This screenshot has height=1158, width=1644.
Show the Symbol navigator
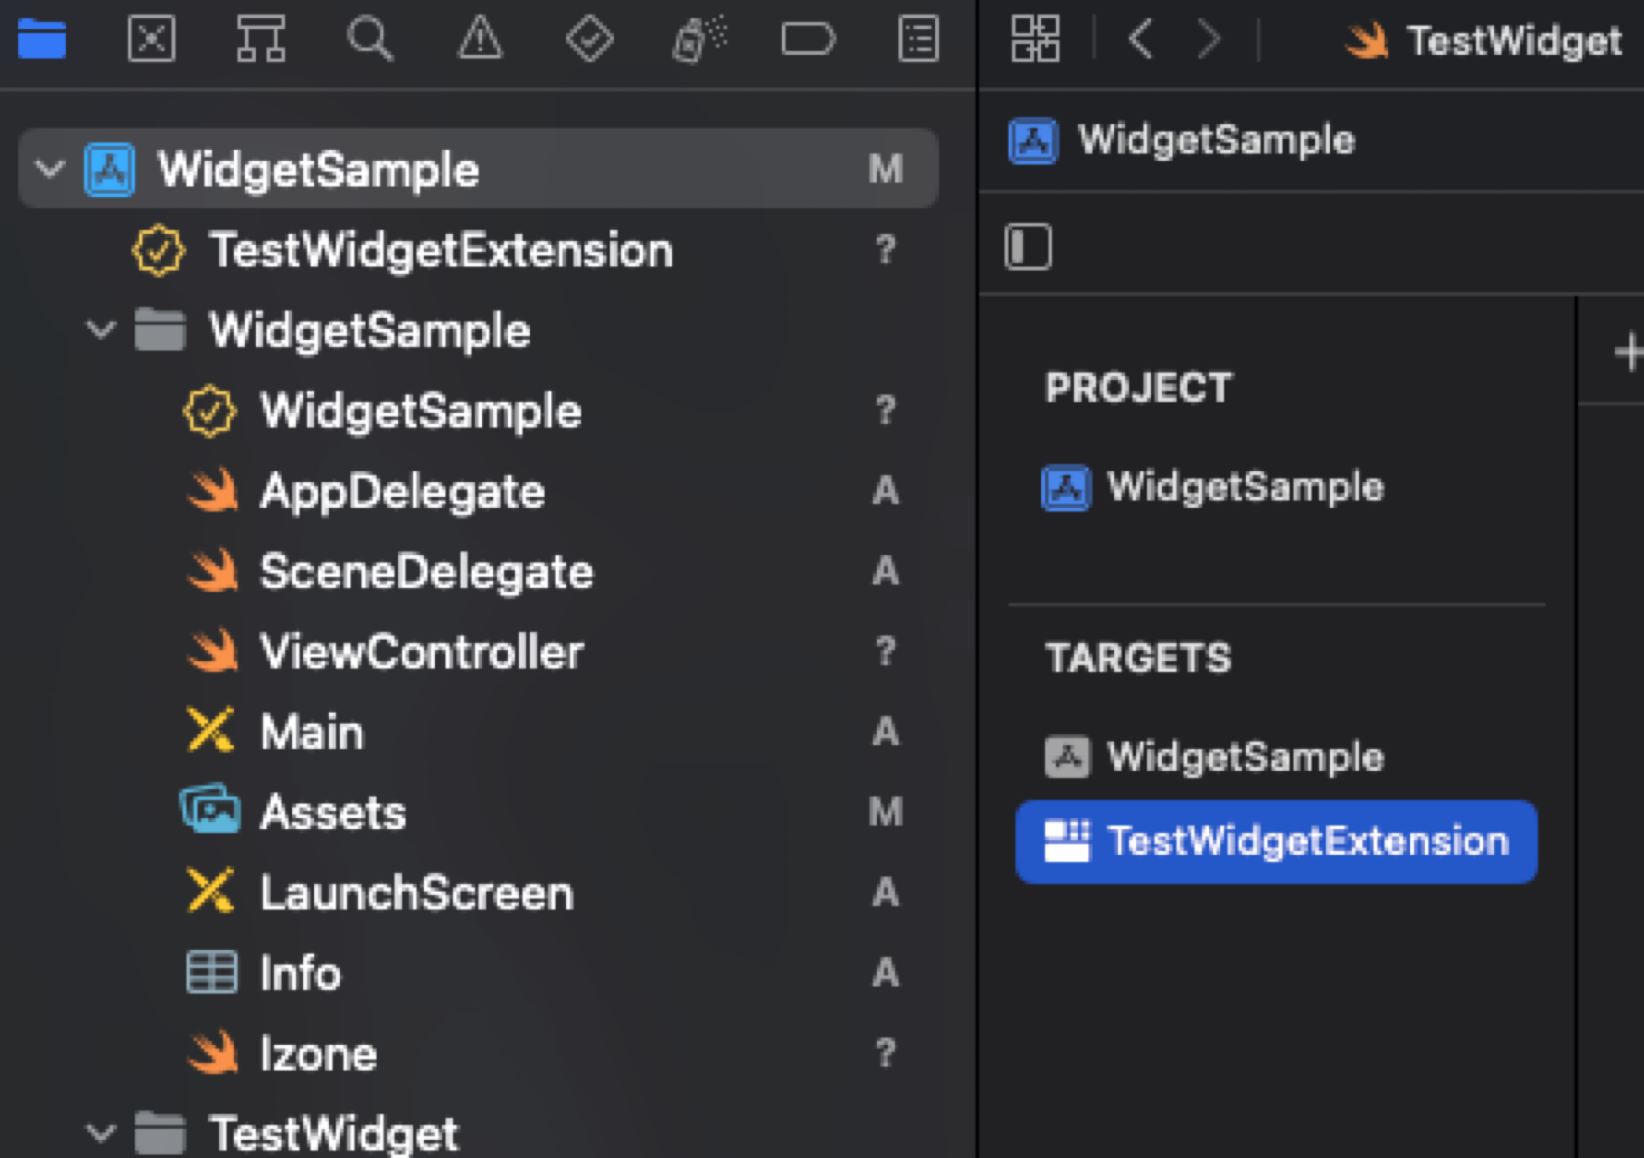(x=261, y=40)
